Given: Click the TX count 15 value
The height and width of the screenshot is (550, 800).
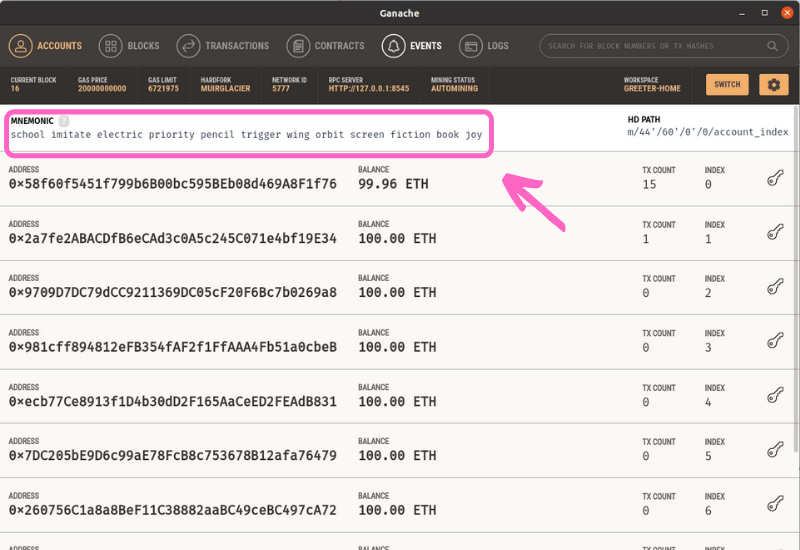Looking at the screenshot, I should (649, 184).
